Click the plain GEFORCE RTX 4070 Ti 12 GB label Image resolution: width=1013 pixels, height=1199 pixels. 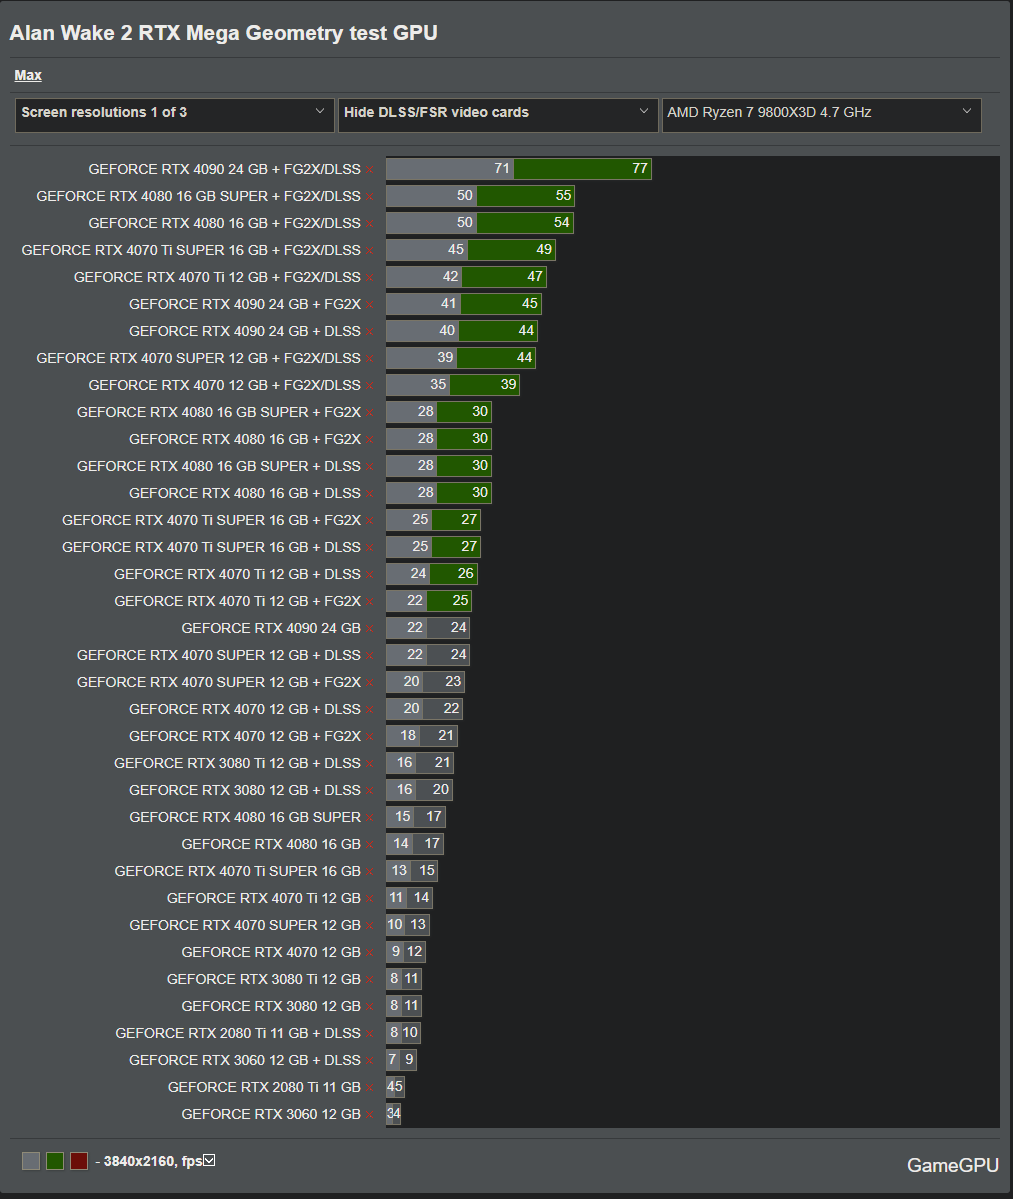point(264,898)
